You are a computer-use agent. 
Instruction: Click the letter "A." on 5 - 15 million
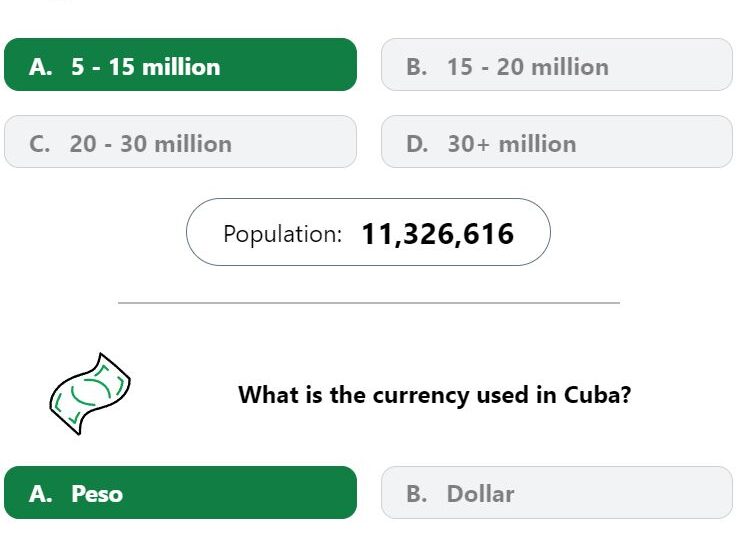41,67
